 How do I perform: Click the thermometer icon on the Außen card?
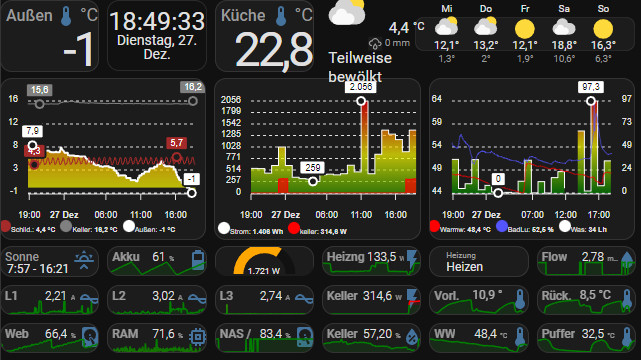pos(66,16)
